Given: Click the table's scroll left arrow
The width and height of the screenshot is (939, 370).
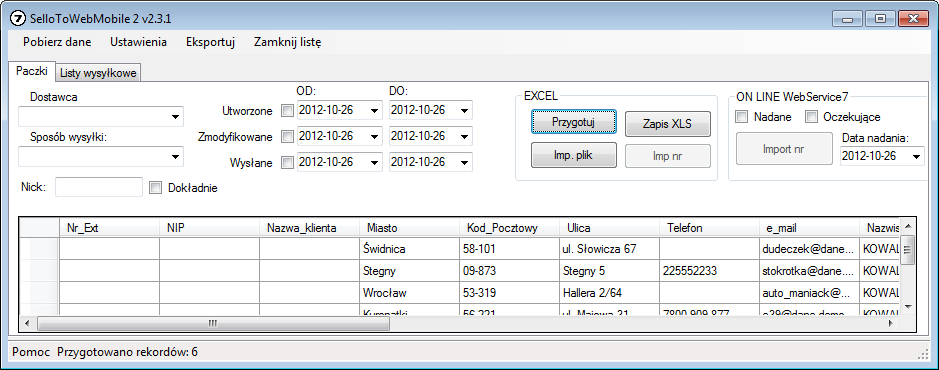Looking at the screenshot, I should tap(26, 323).
